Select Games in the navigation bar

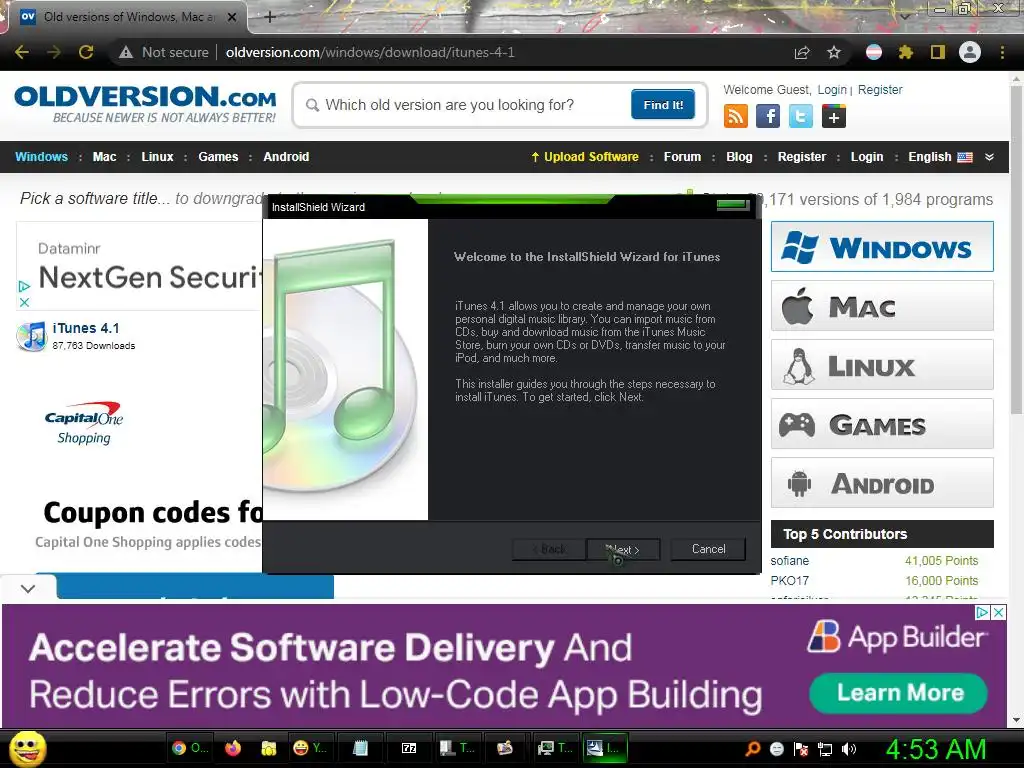pos(218,157)
